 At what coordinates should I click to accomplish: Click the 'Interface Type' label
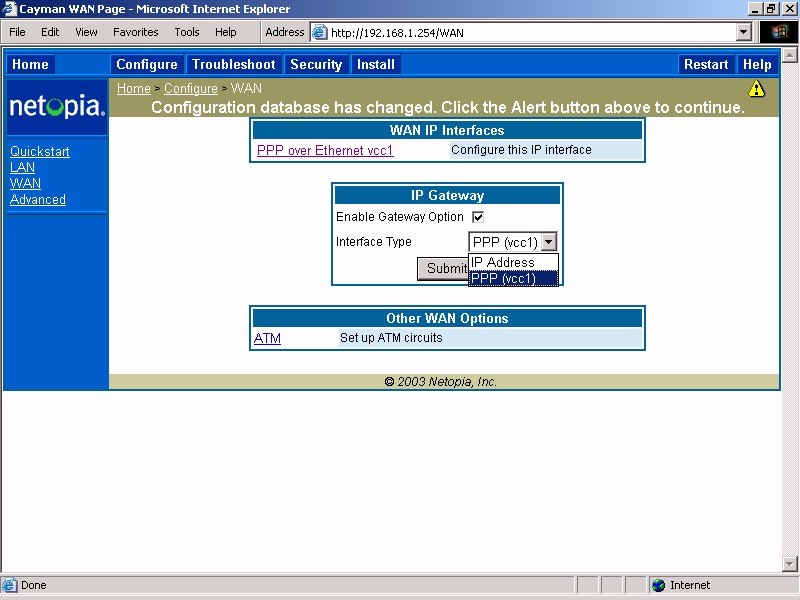(373, 242)
